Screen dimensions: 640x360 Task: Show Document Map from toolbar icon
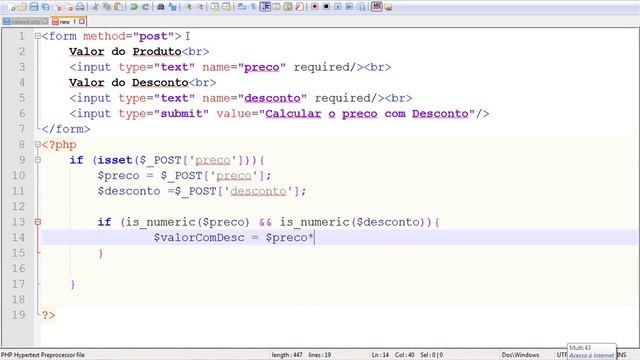coord(288,7)
